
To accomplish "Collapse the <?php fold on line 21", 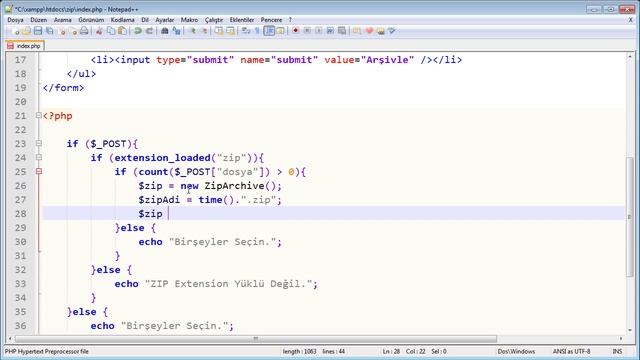I will point(38,116).
